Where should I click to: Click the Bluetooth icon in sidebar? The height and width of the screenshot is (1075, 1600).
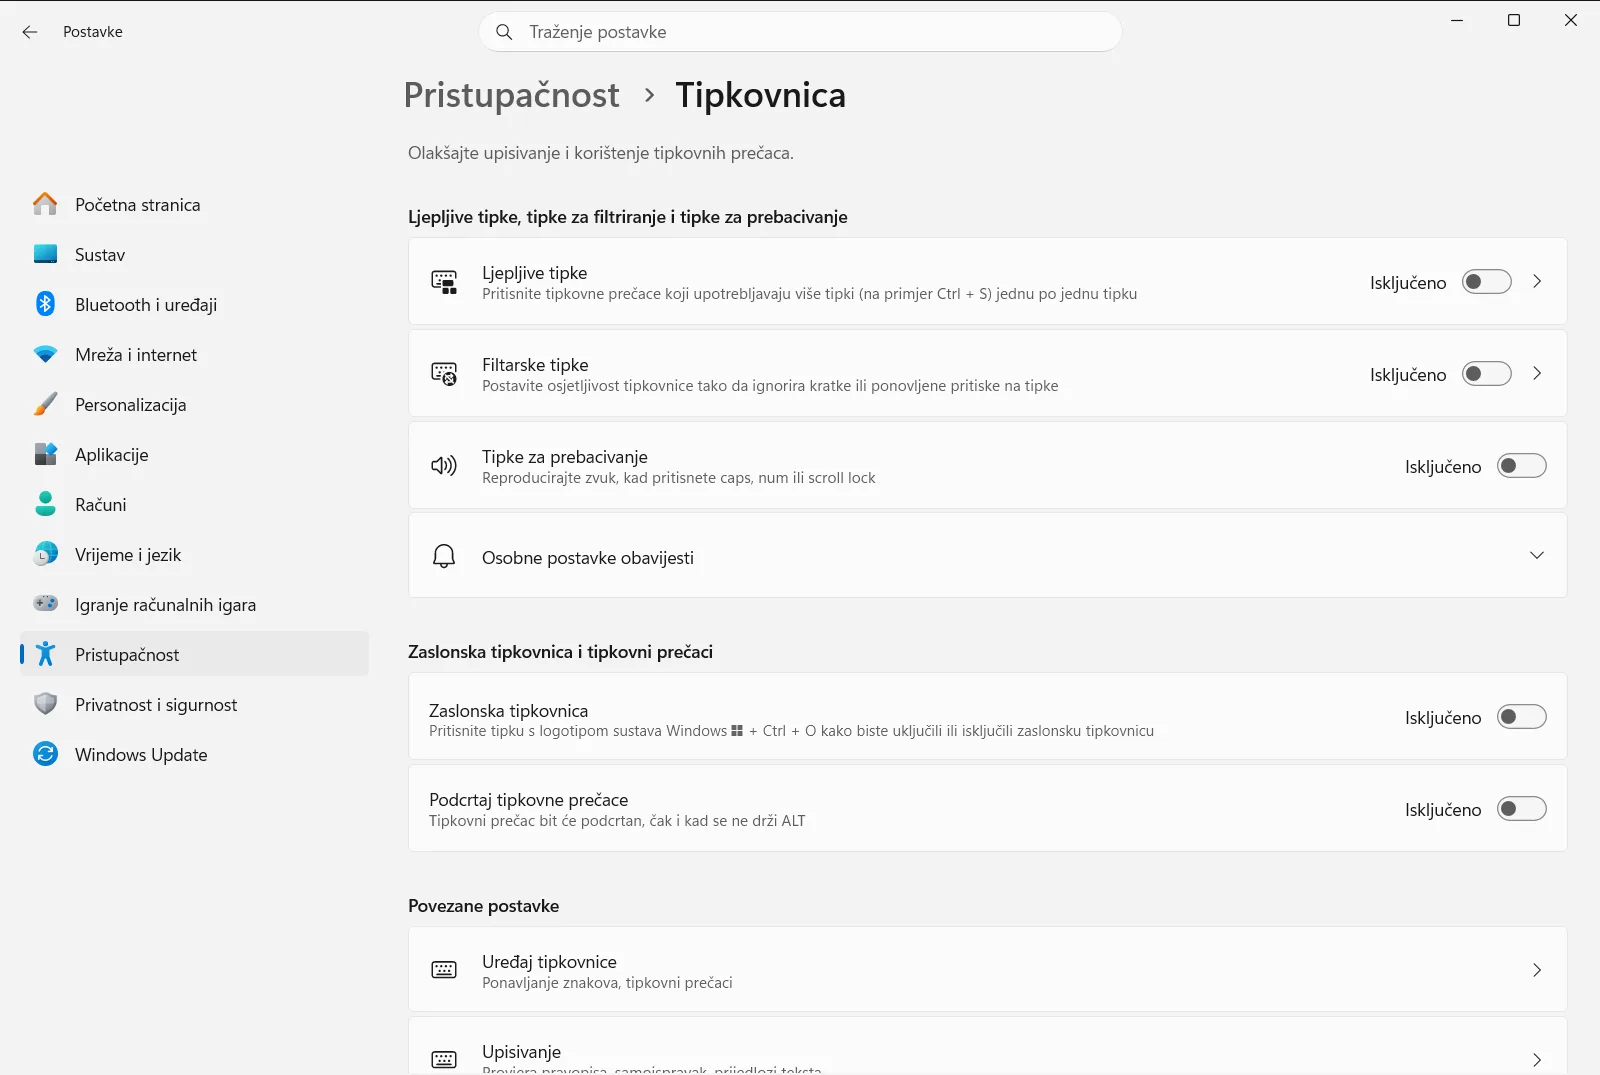[x=45, y=304]
